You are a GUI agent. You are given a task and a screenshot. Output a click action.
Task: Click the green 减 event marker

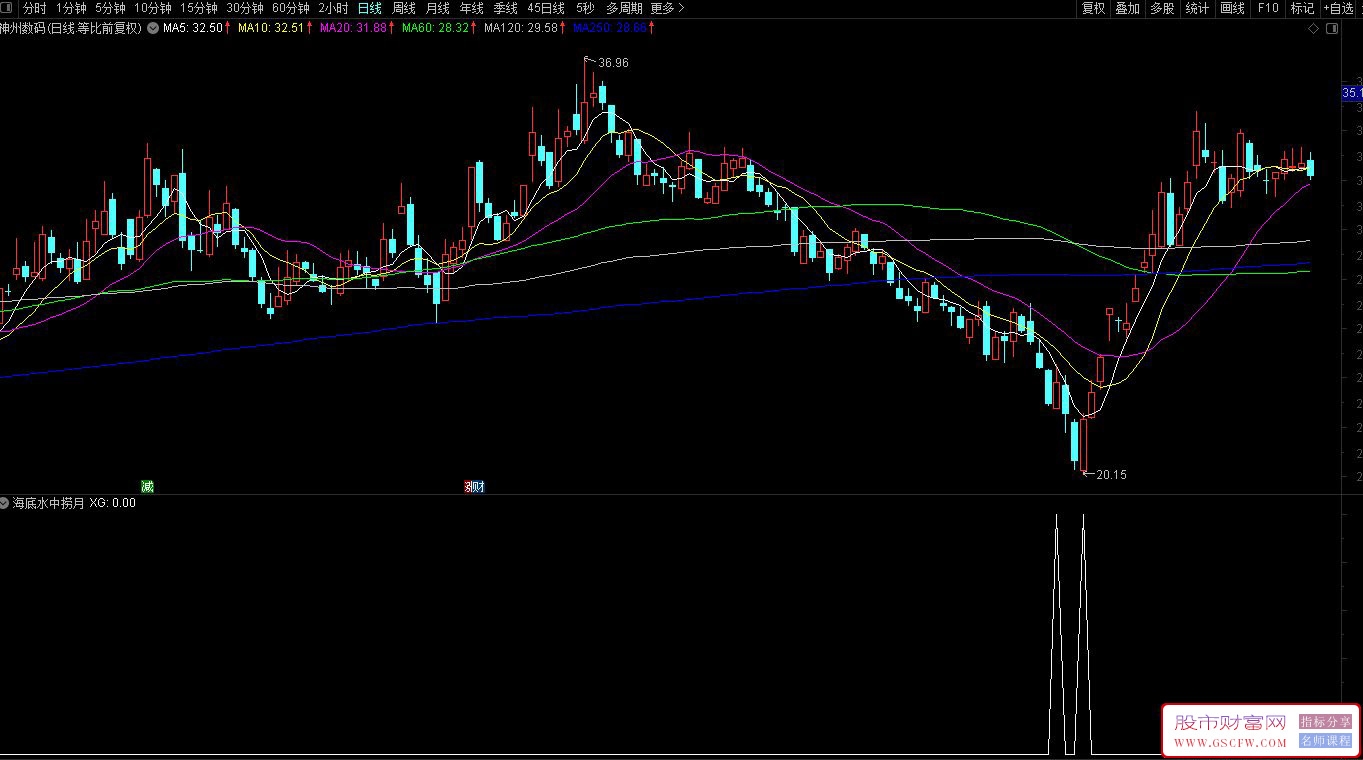click(147, 487)
